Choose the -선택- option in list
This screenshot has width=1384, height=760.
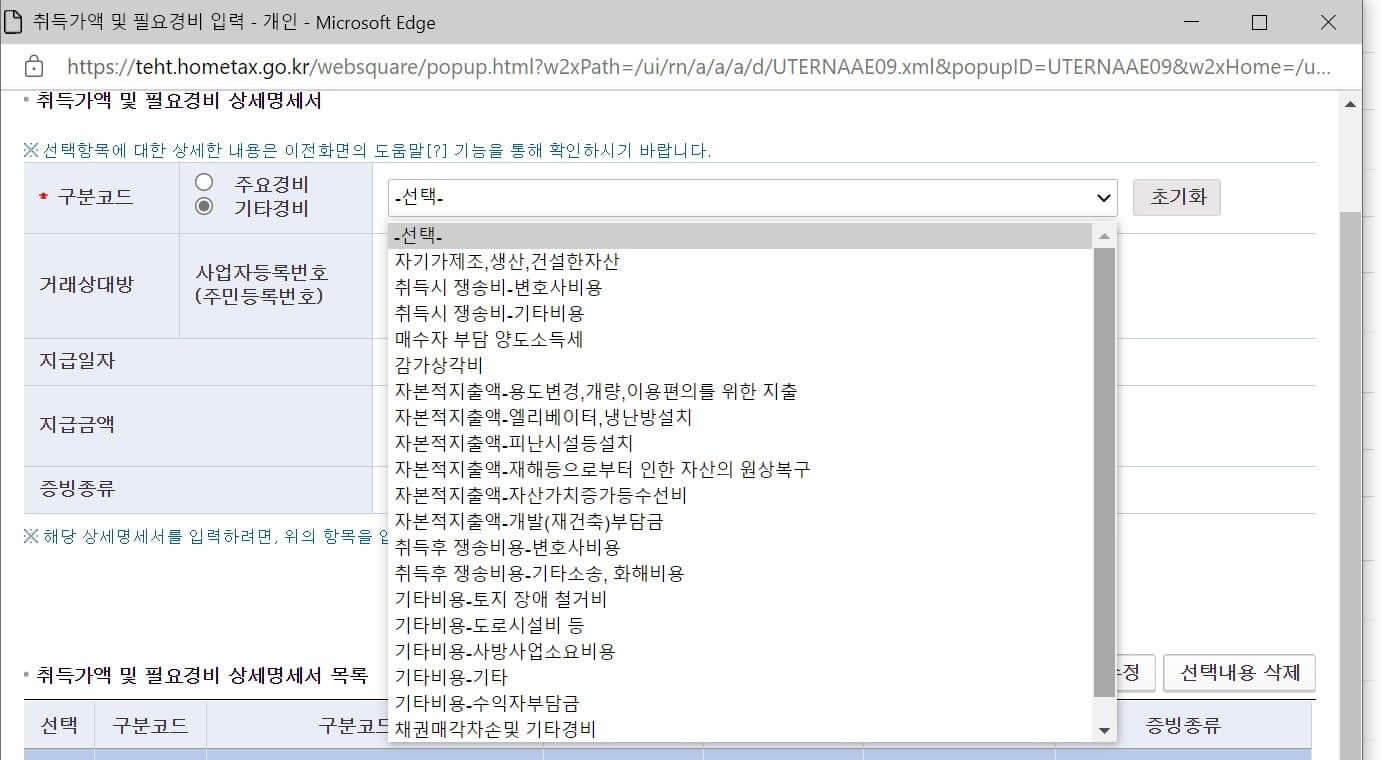tap(741, 236)
